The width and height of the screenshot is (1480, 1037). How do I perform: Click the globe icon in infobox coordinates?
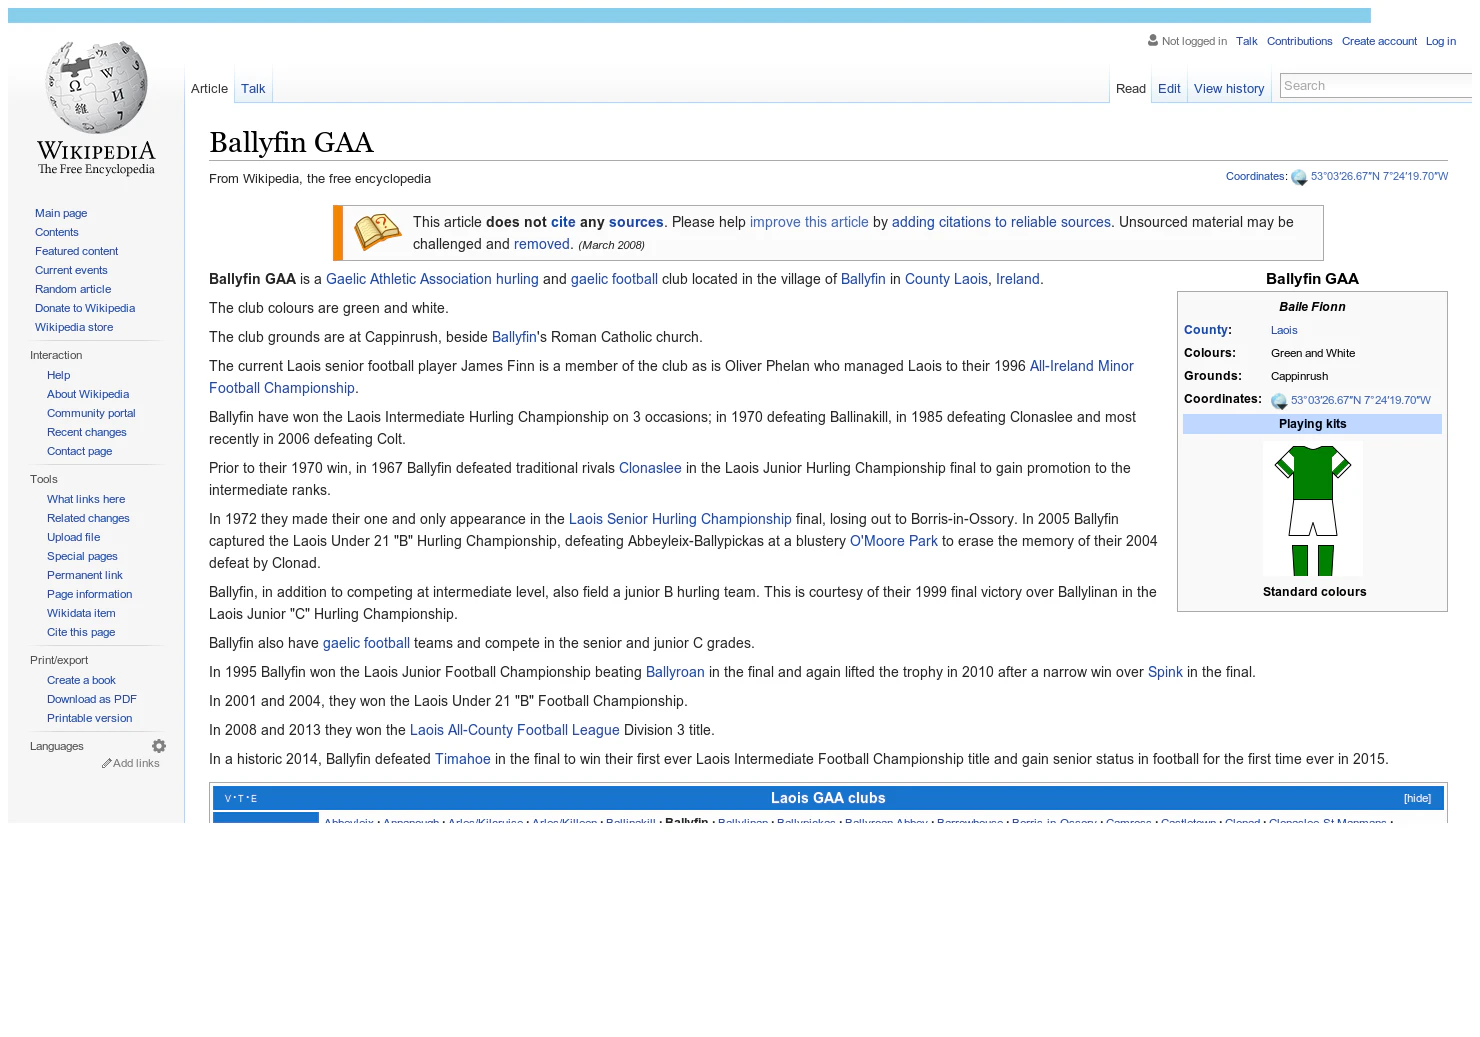[x=1279, y=401]
